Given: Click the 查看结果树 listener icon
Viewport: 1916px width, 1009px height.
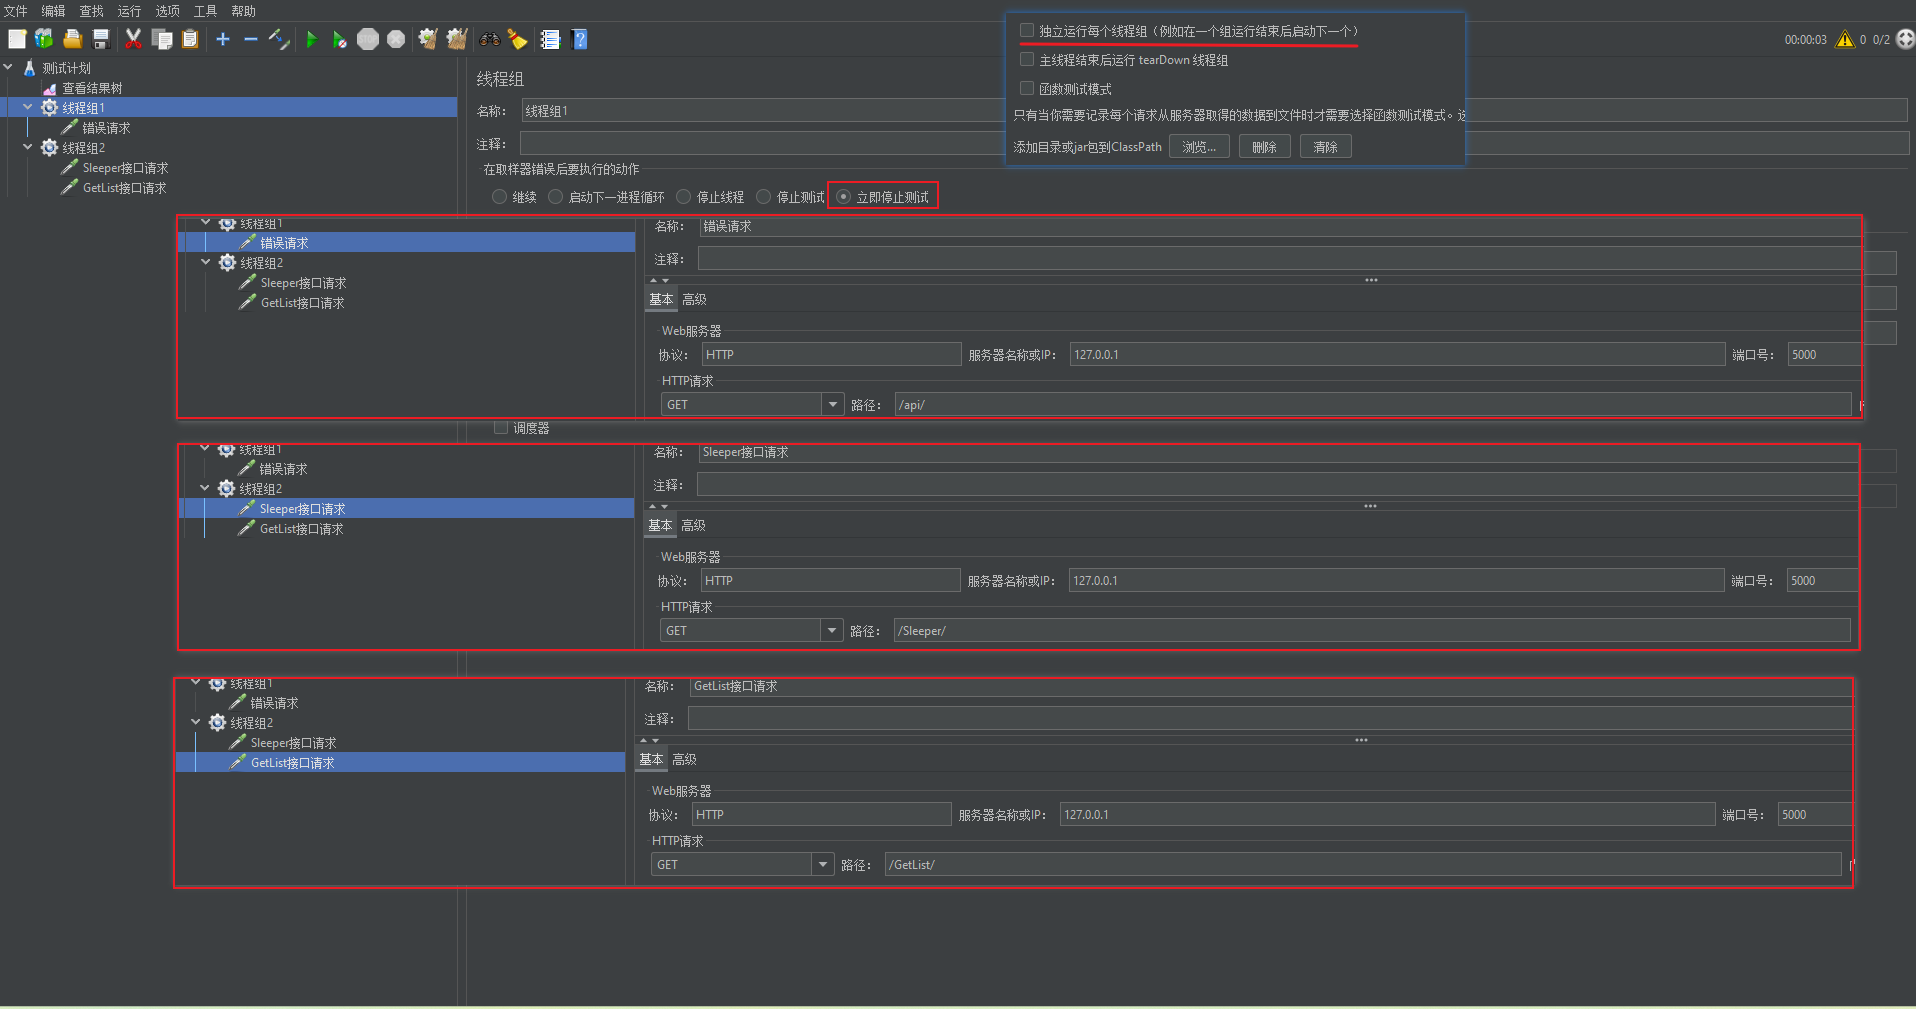Looking at the screenshot, I should click(x=50, y=88).
